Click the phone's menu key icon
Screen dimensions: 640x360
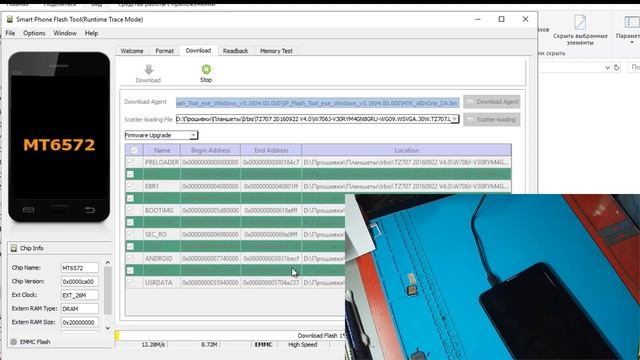[29, 210]
